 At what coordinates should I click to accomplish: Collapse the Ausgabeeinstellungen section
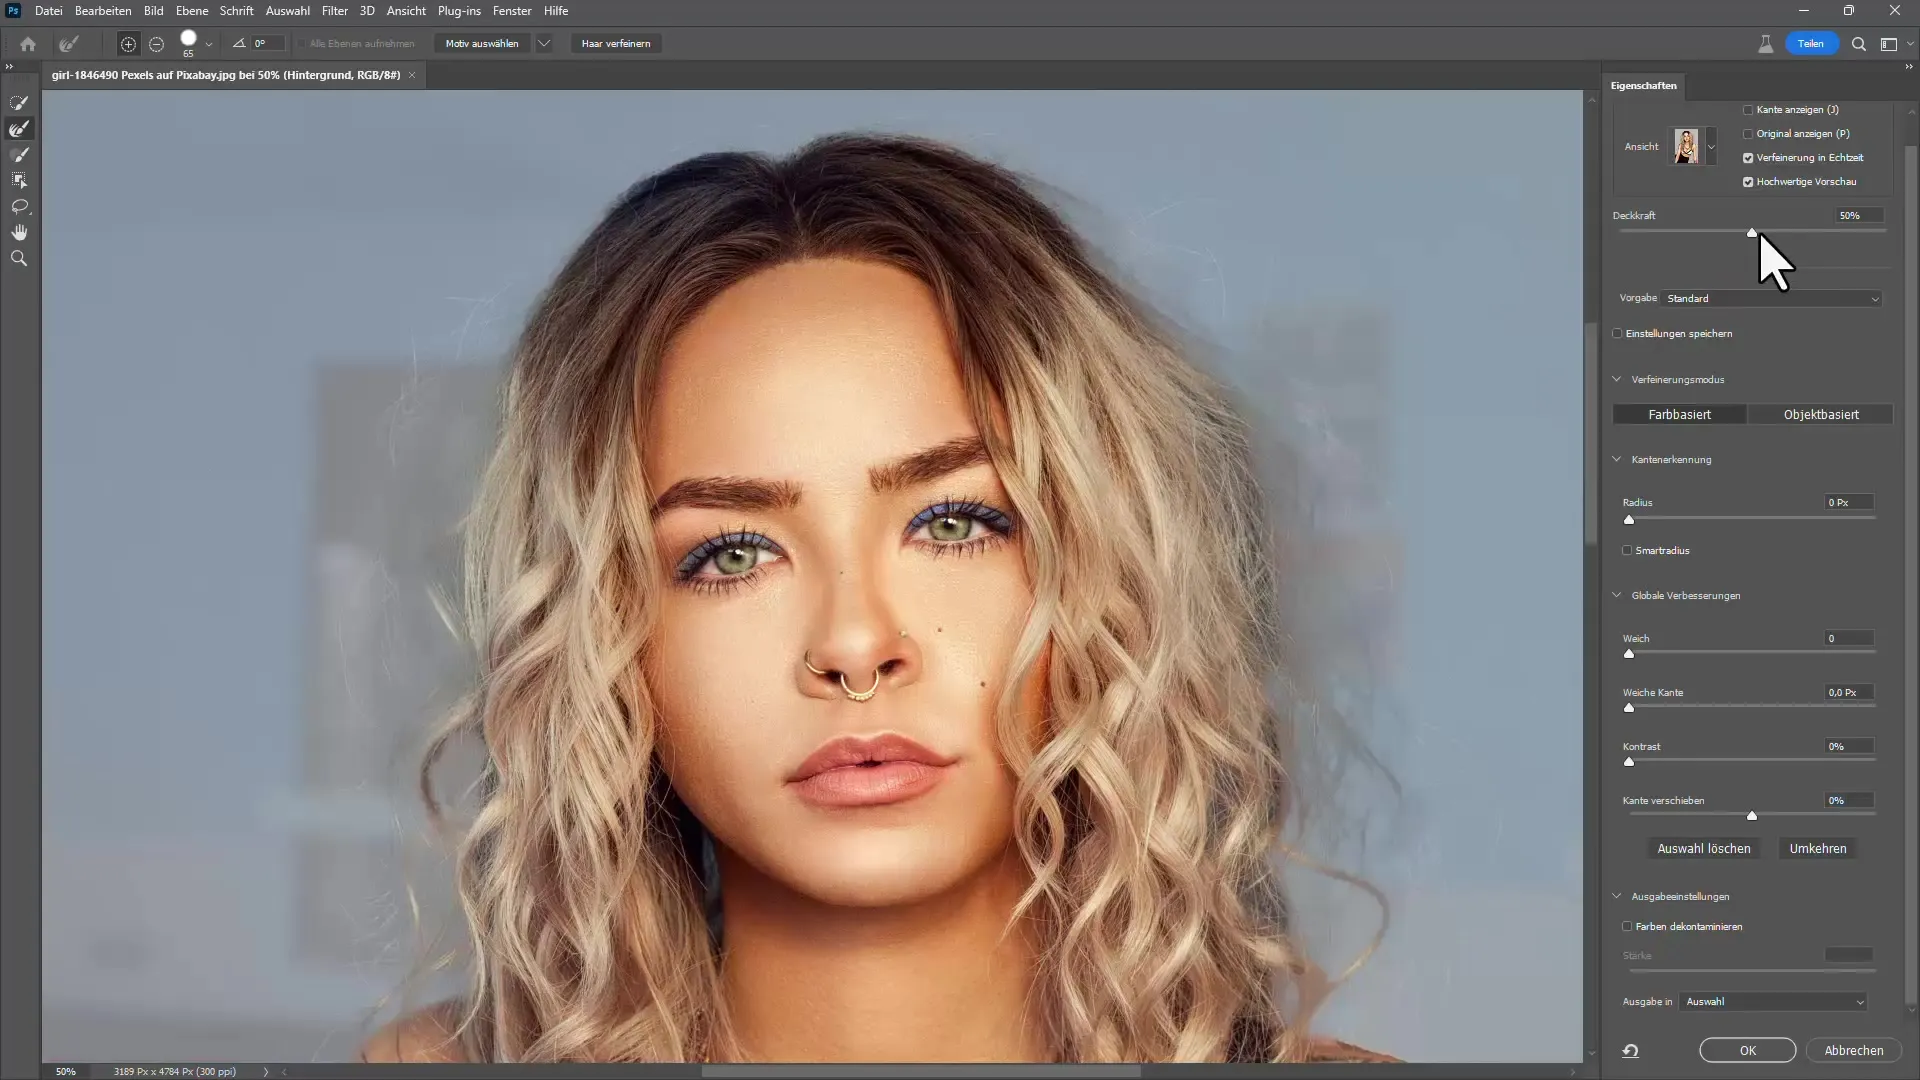[x=1617, y=897]
